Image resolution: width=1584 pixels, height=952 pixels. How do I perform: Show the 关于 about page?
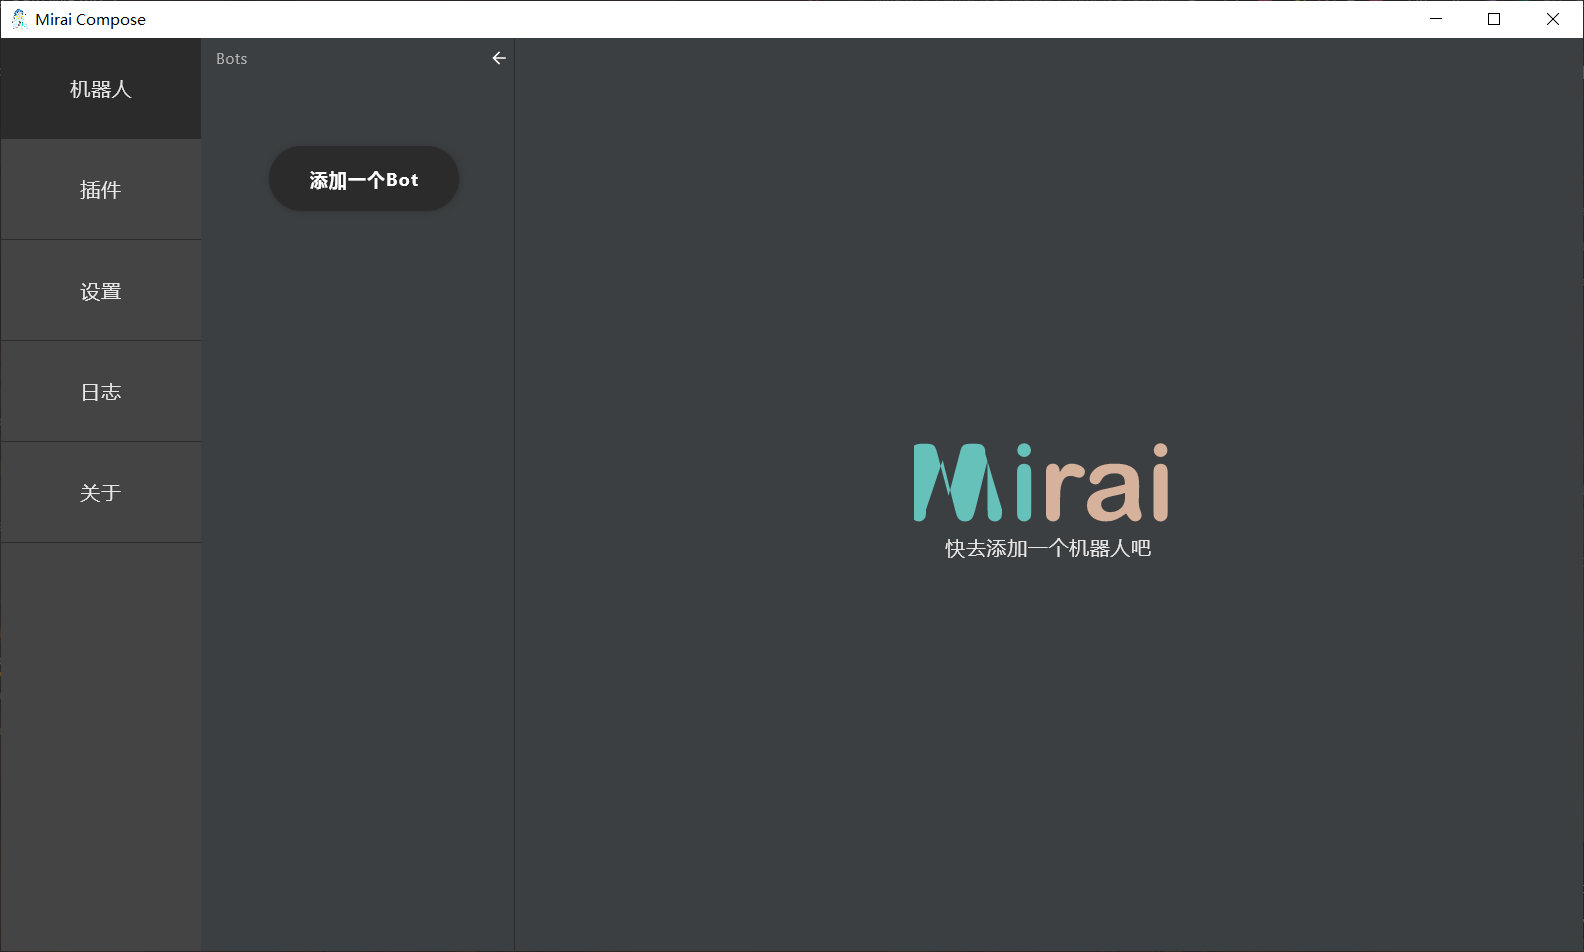[x=100, y=493]
